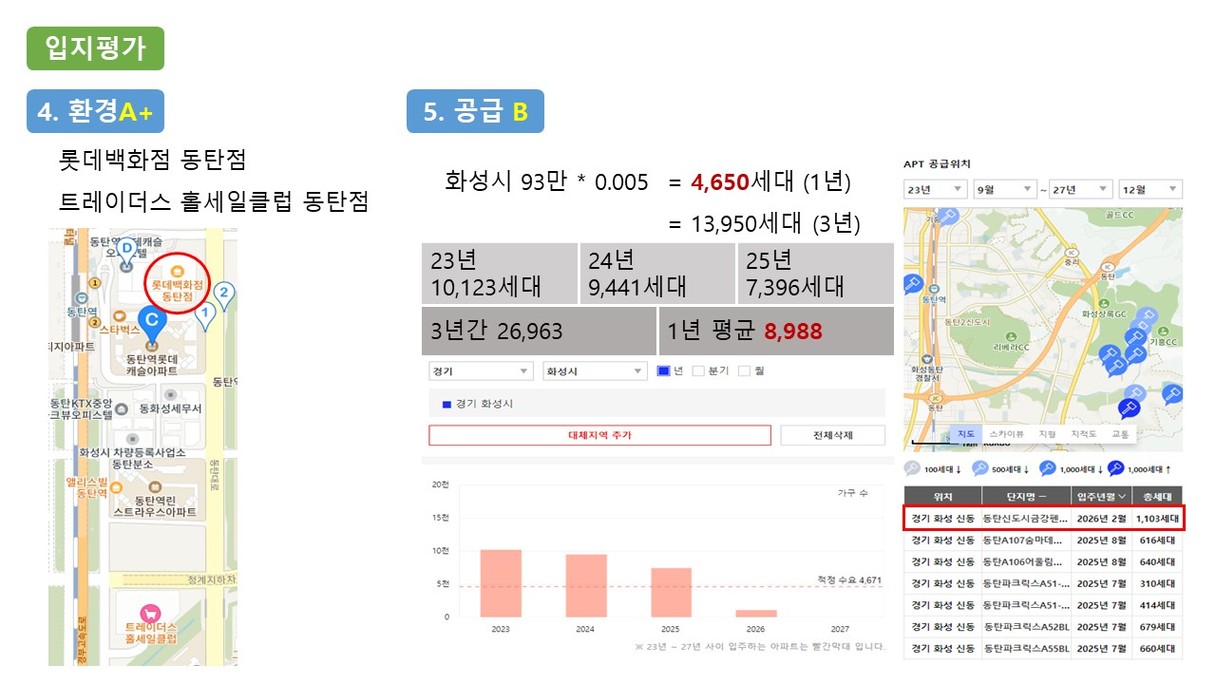Select the 동탄신도시금강펜 table row name
Screen dimensions: 1216x684
(1025, 519)
